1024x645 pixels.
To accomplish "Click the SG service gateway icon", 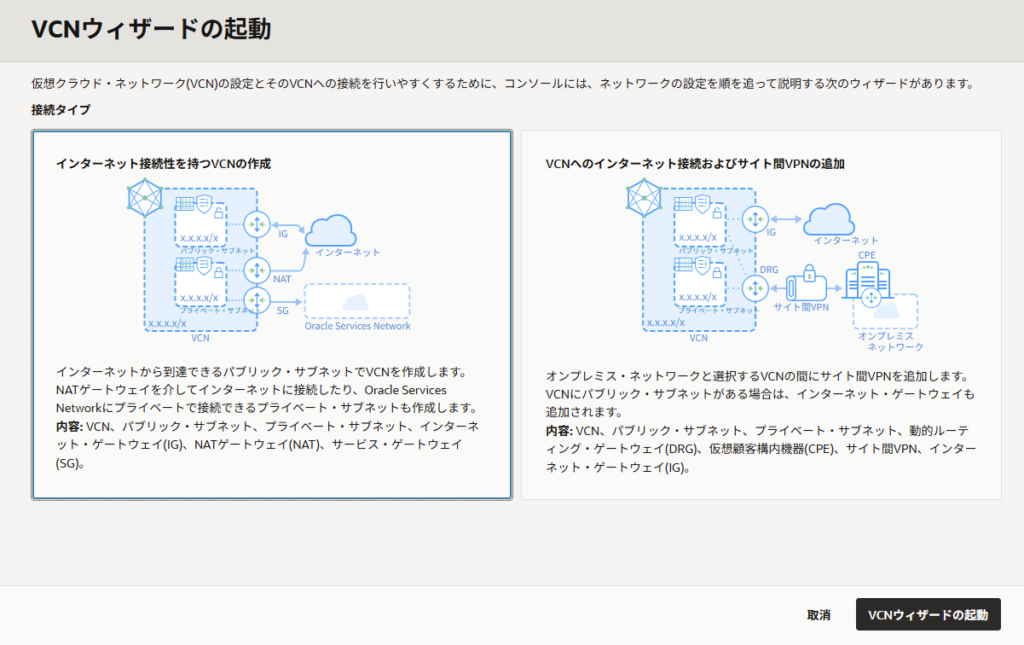I will [x=257, y=299].
